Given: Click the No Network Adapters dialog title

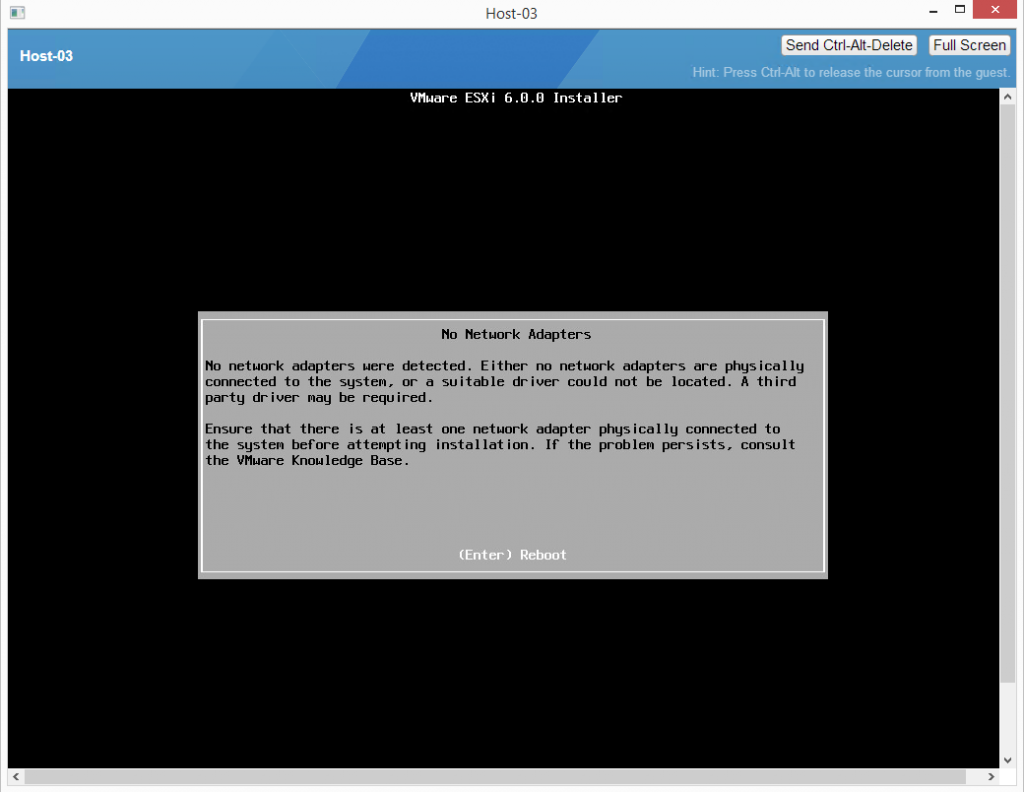Looking at the screenshot, I should 516,334.
